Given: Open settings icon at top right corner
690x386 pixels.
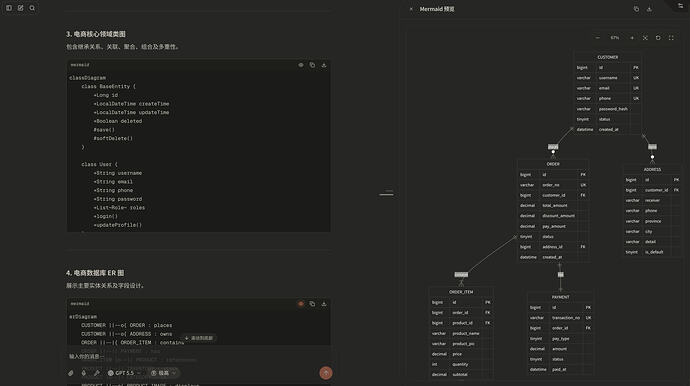Looking at the screenshot, I should pyautogui.click(x=680, y=5).
